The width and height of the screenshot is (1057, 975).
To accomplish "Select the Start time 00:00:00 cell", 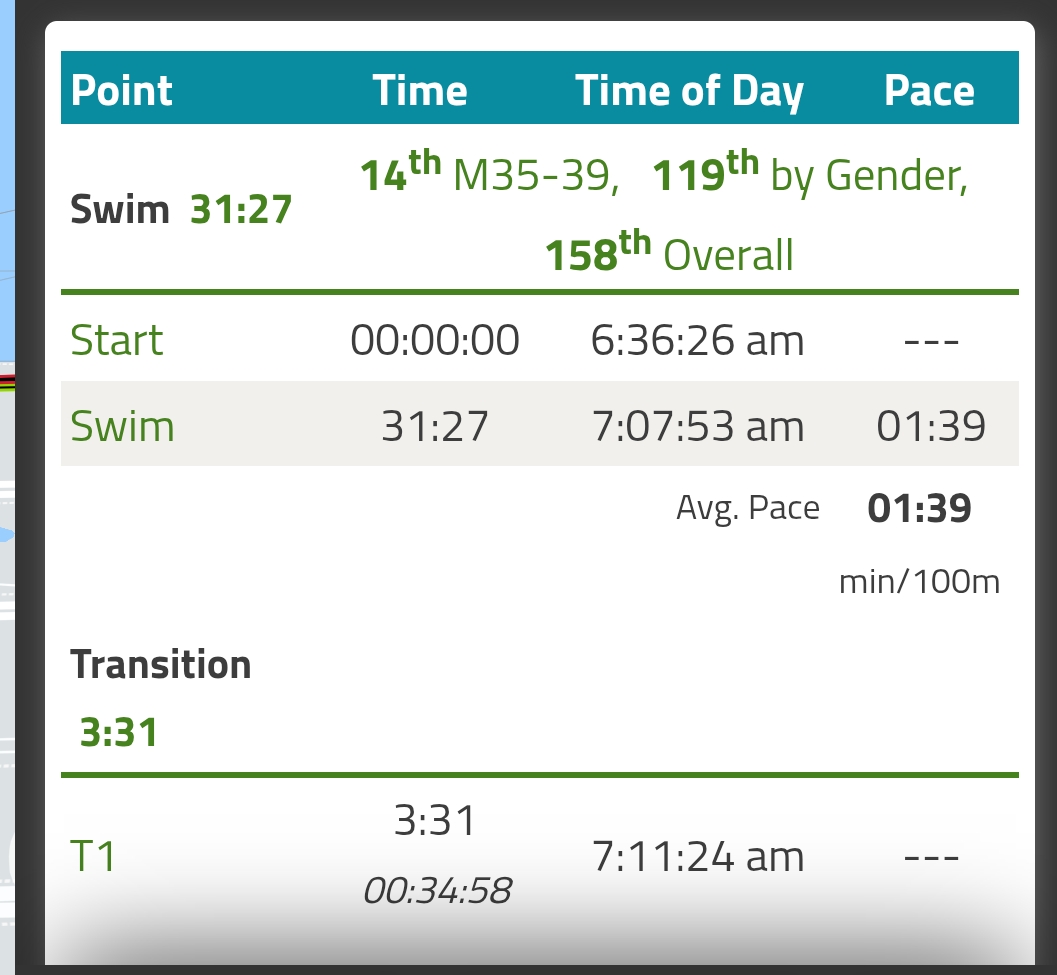I will pos(435,340).
